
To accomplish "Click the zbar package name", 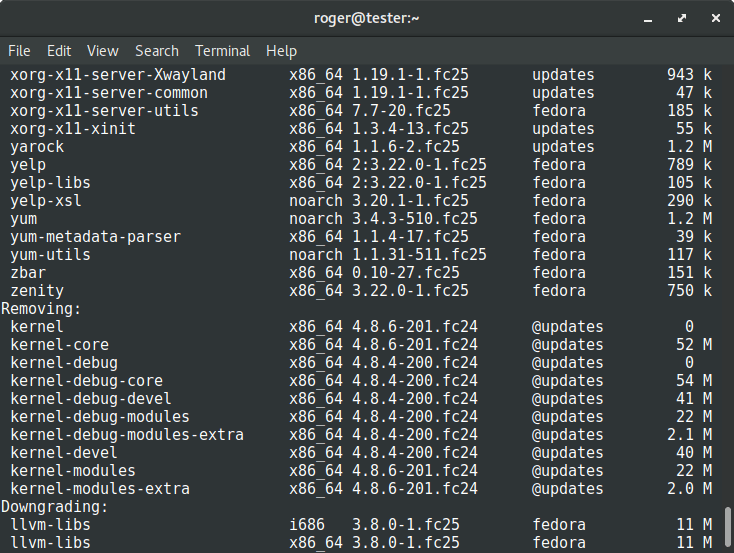I will pyautogui.click(x=28, y=273).
